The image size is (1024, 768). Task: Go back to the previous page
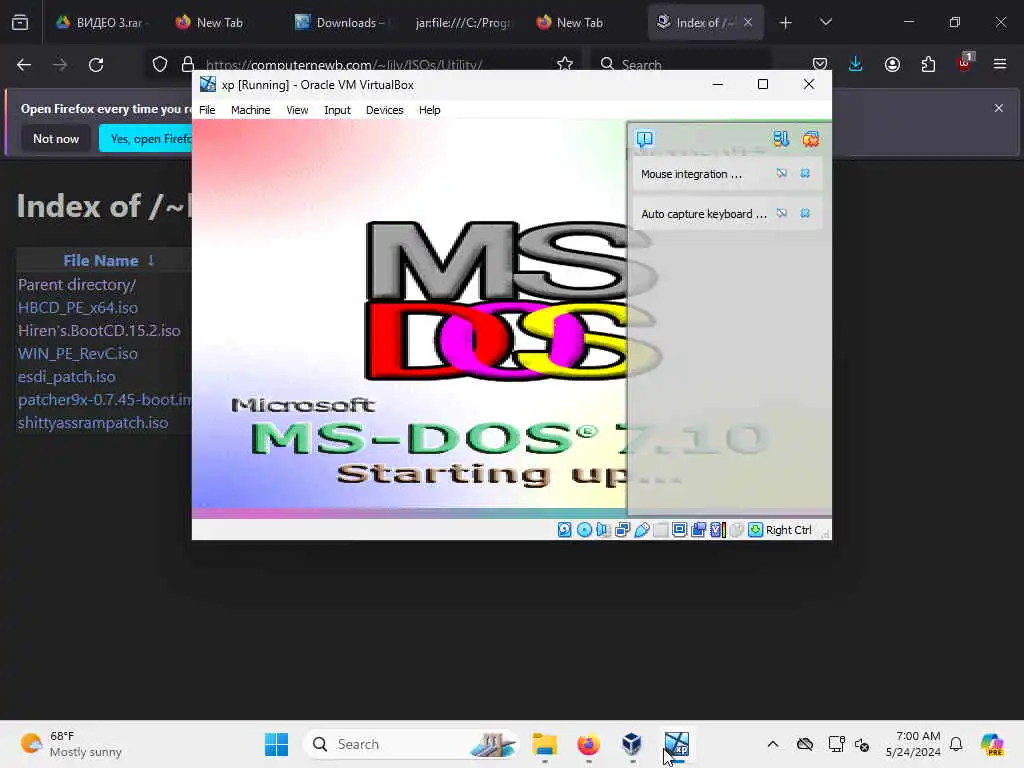[24, 64]
